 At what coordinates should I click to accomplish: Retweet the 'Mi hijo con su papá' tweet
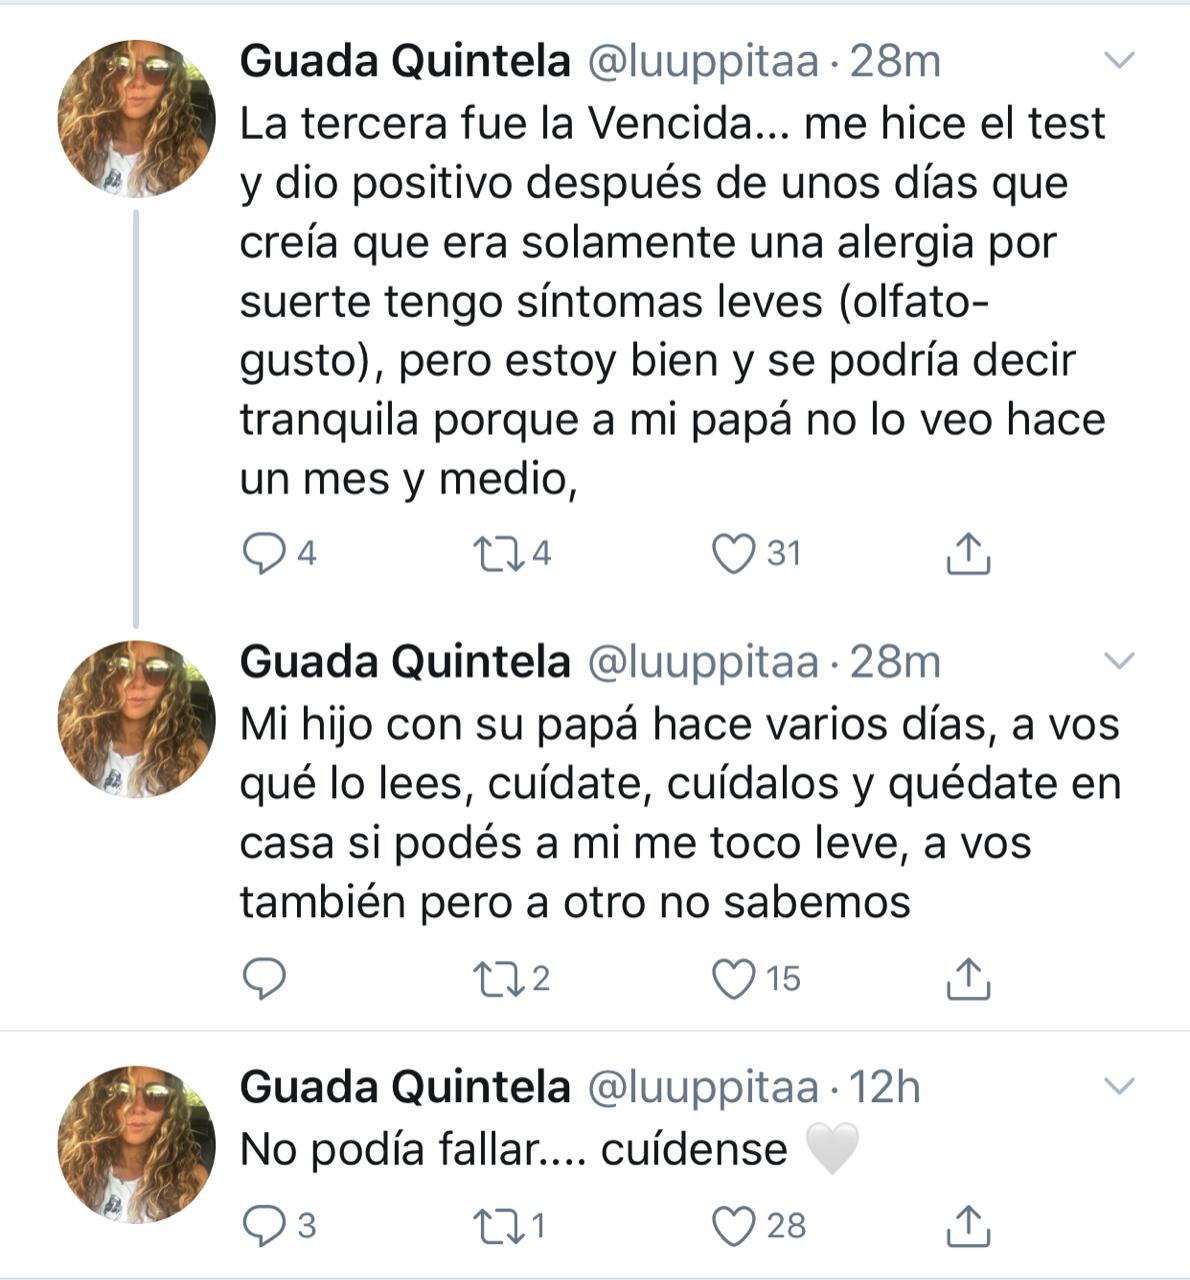coord(497,979)
